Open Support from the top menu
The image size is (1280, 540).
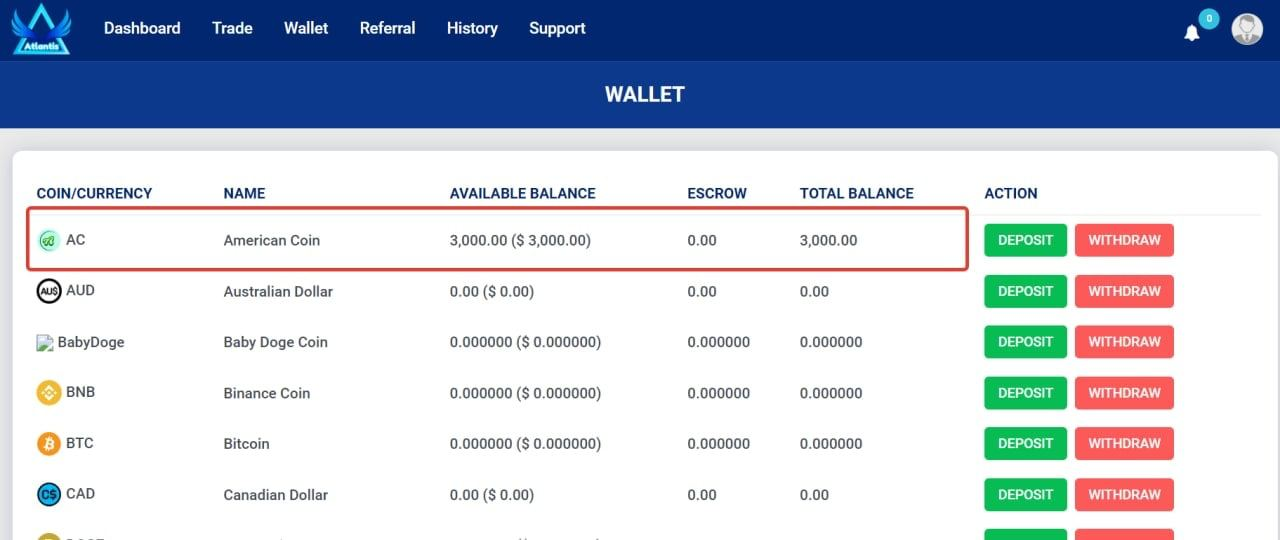[x=557, y=28]
